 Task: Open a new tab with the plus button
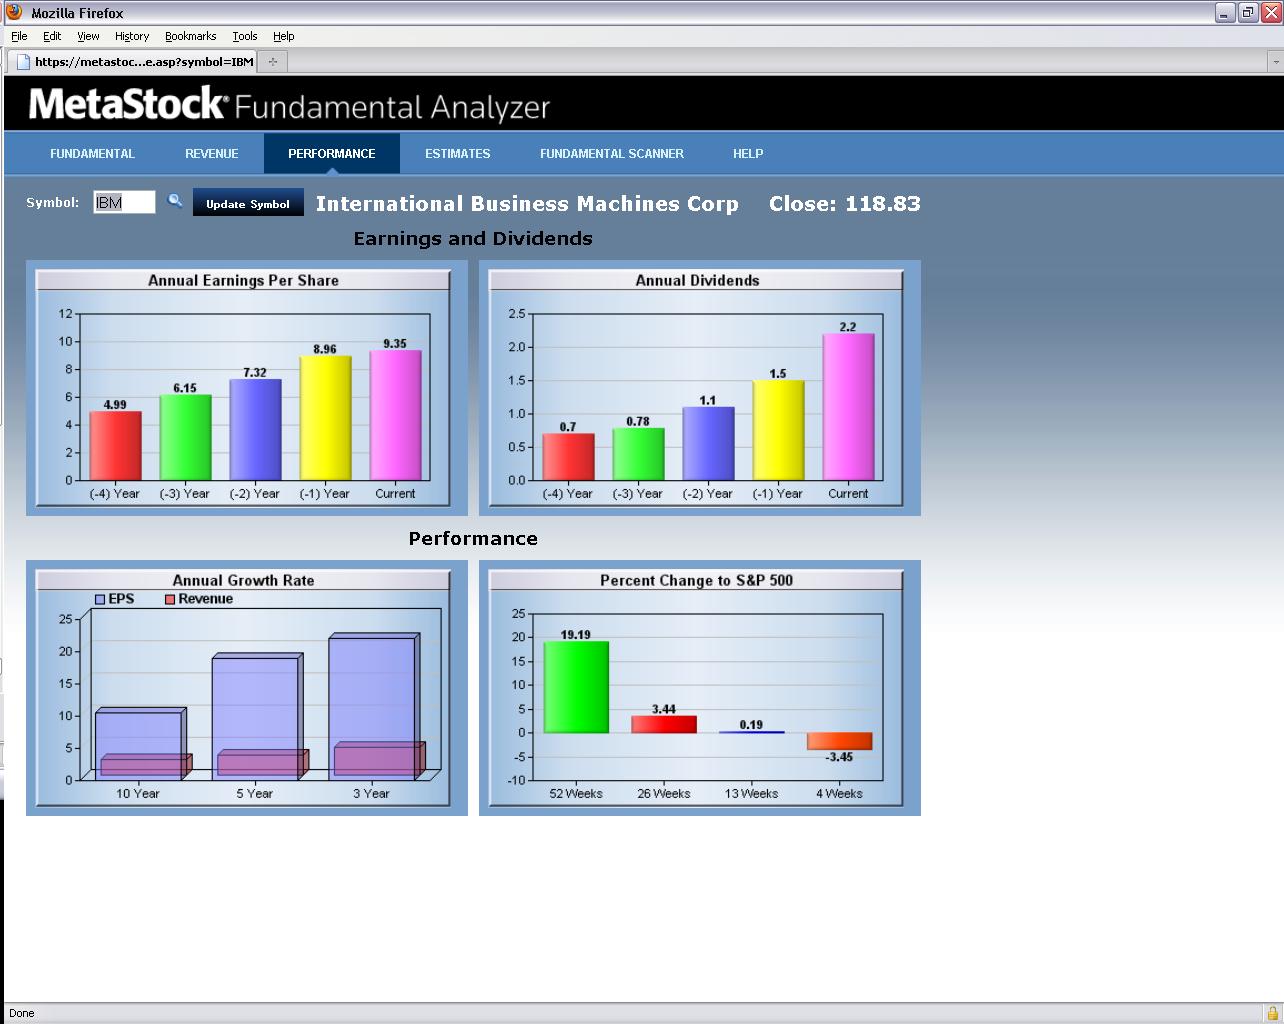pyautogui.click(x=272, y=61)
